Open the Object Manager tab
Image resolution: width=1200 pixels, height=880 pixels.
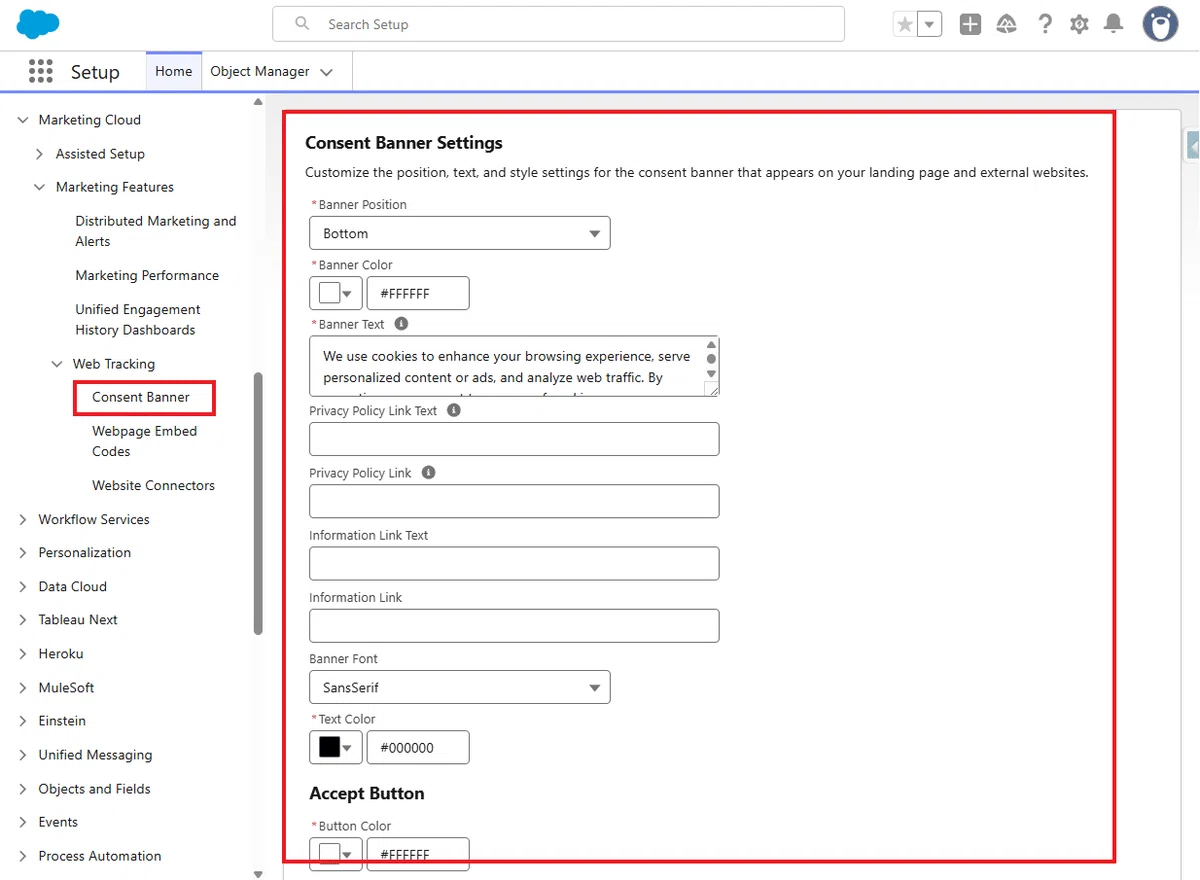[x=260, y=71]
